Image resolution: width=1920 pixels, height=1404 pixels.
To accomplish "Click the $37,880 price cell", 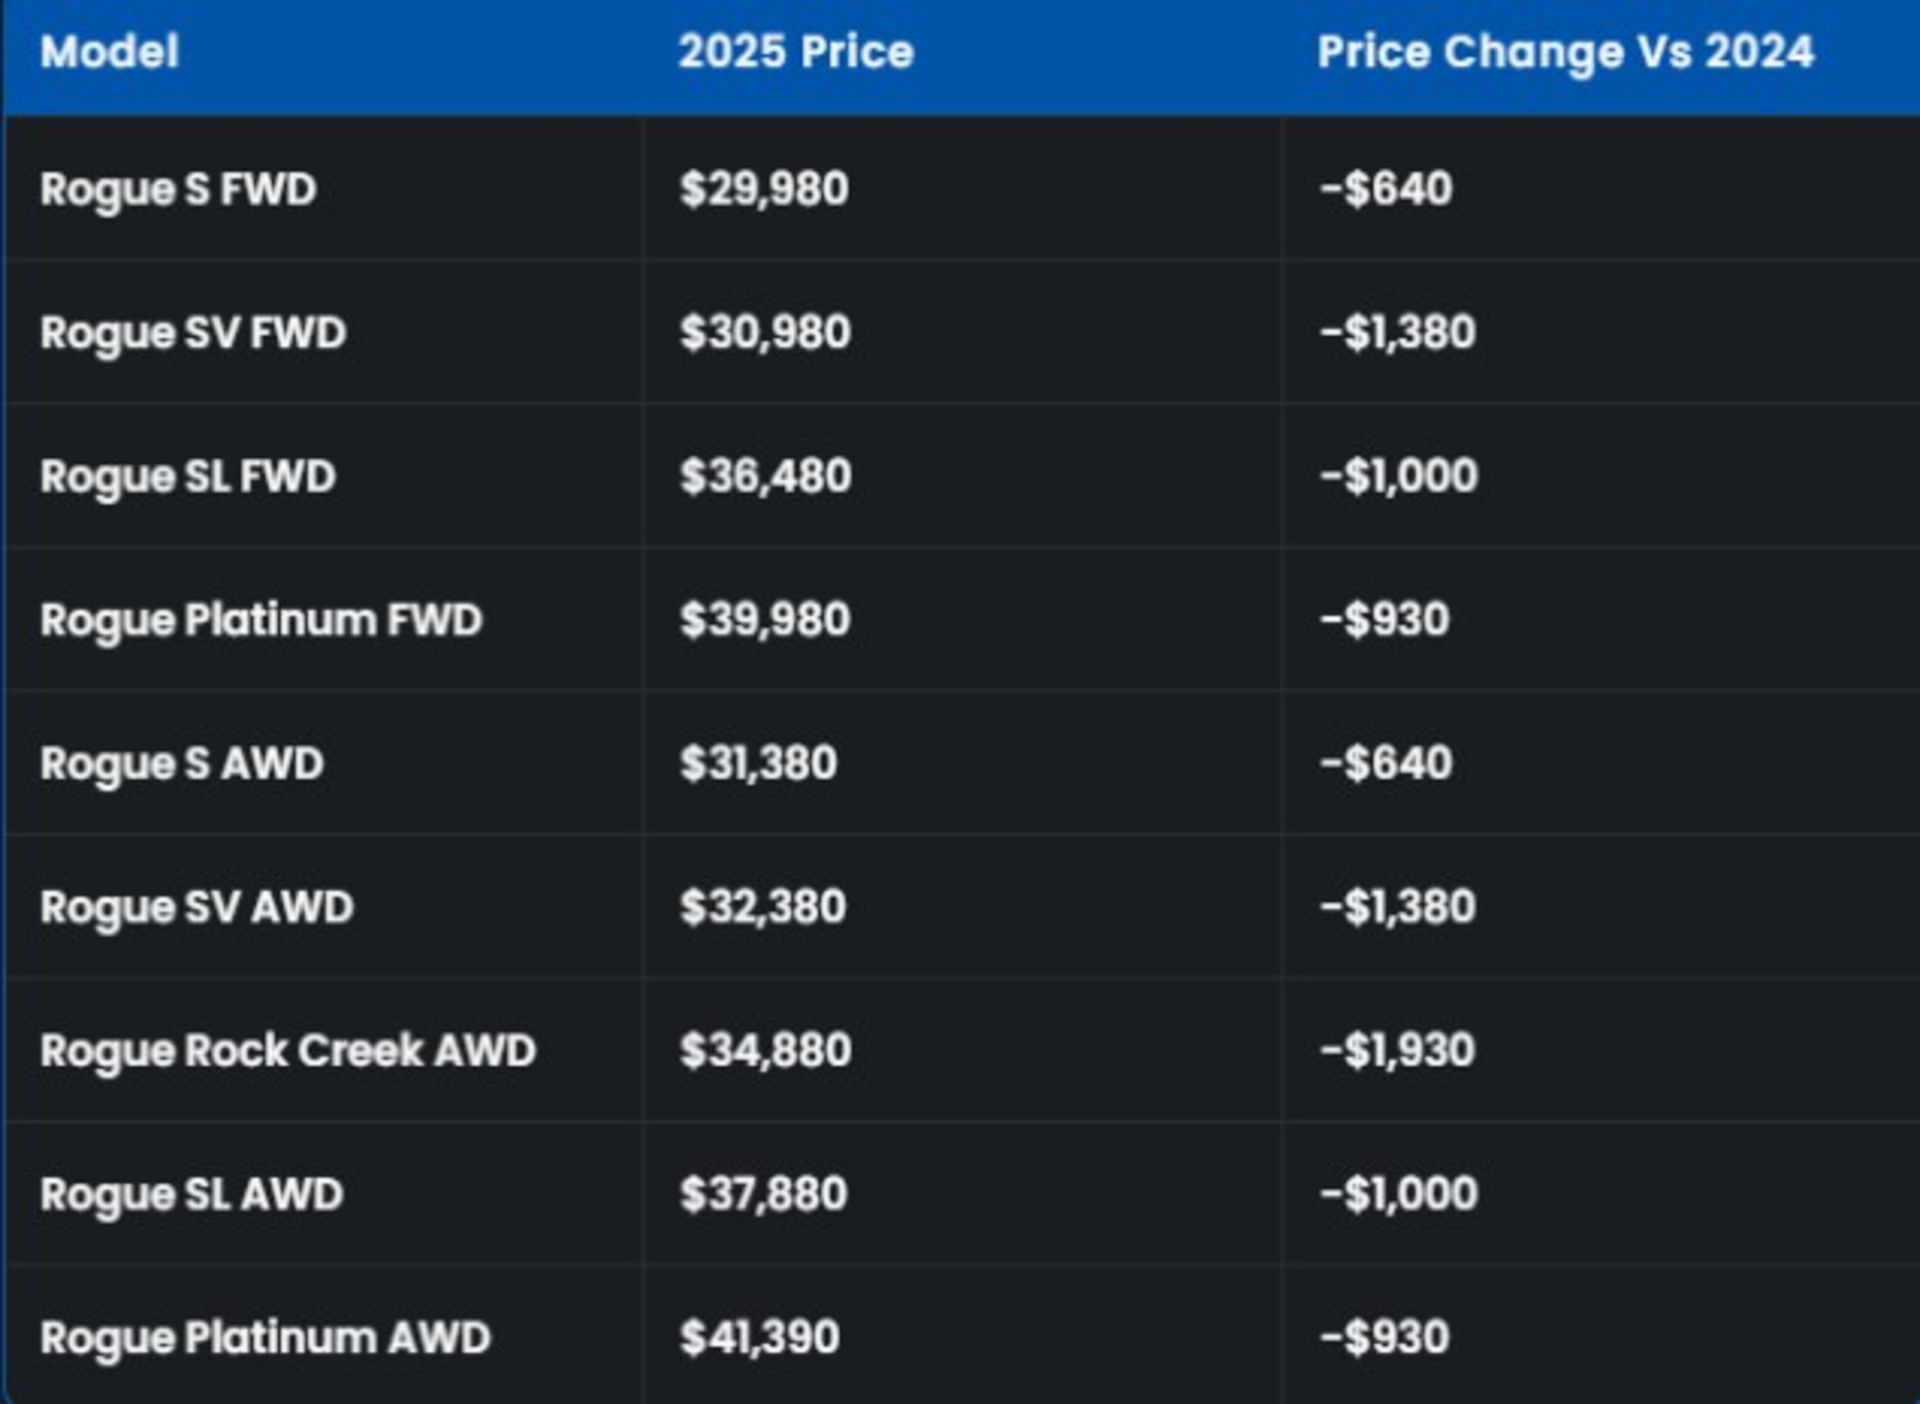I will pyautogui.click(x=764, y=1194).
